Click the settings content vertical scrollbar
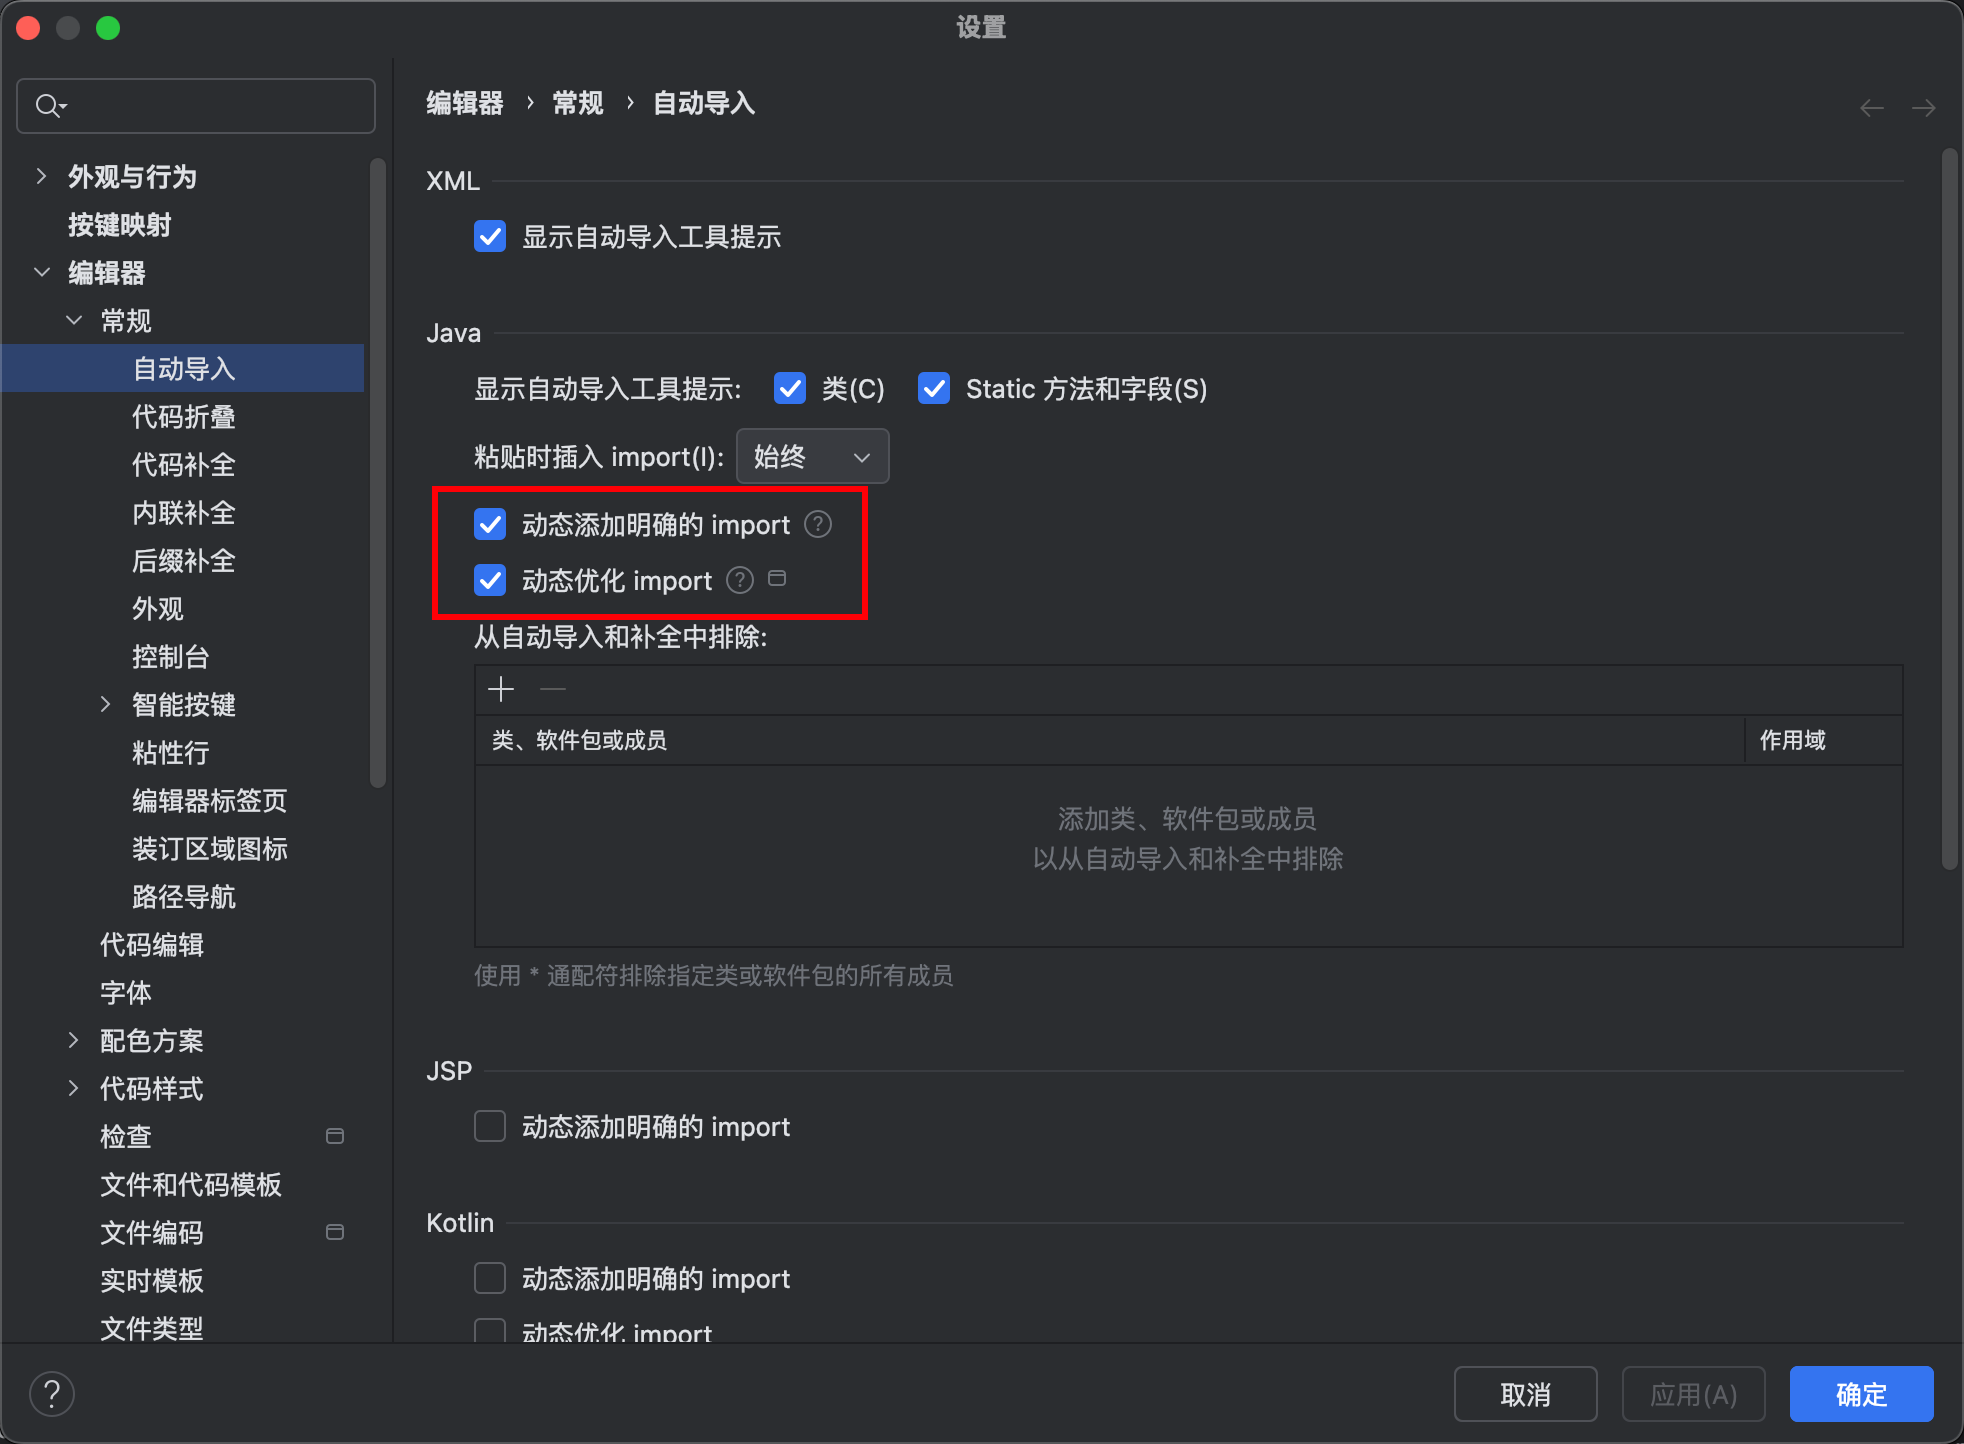 pos(1949,510)
